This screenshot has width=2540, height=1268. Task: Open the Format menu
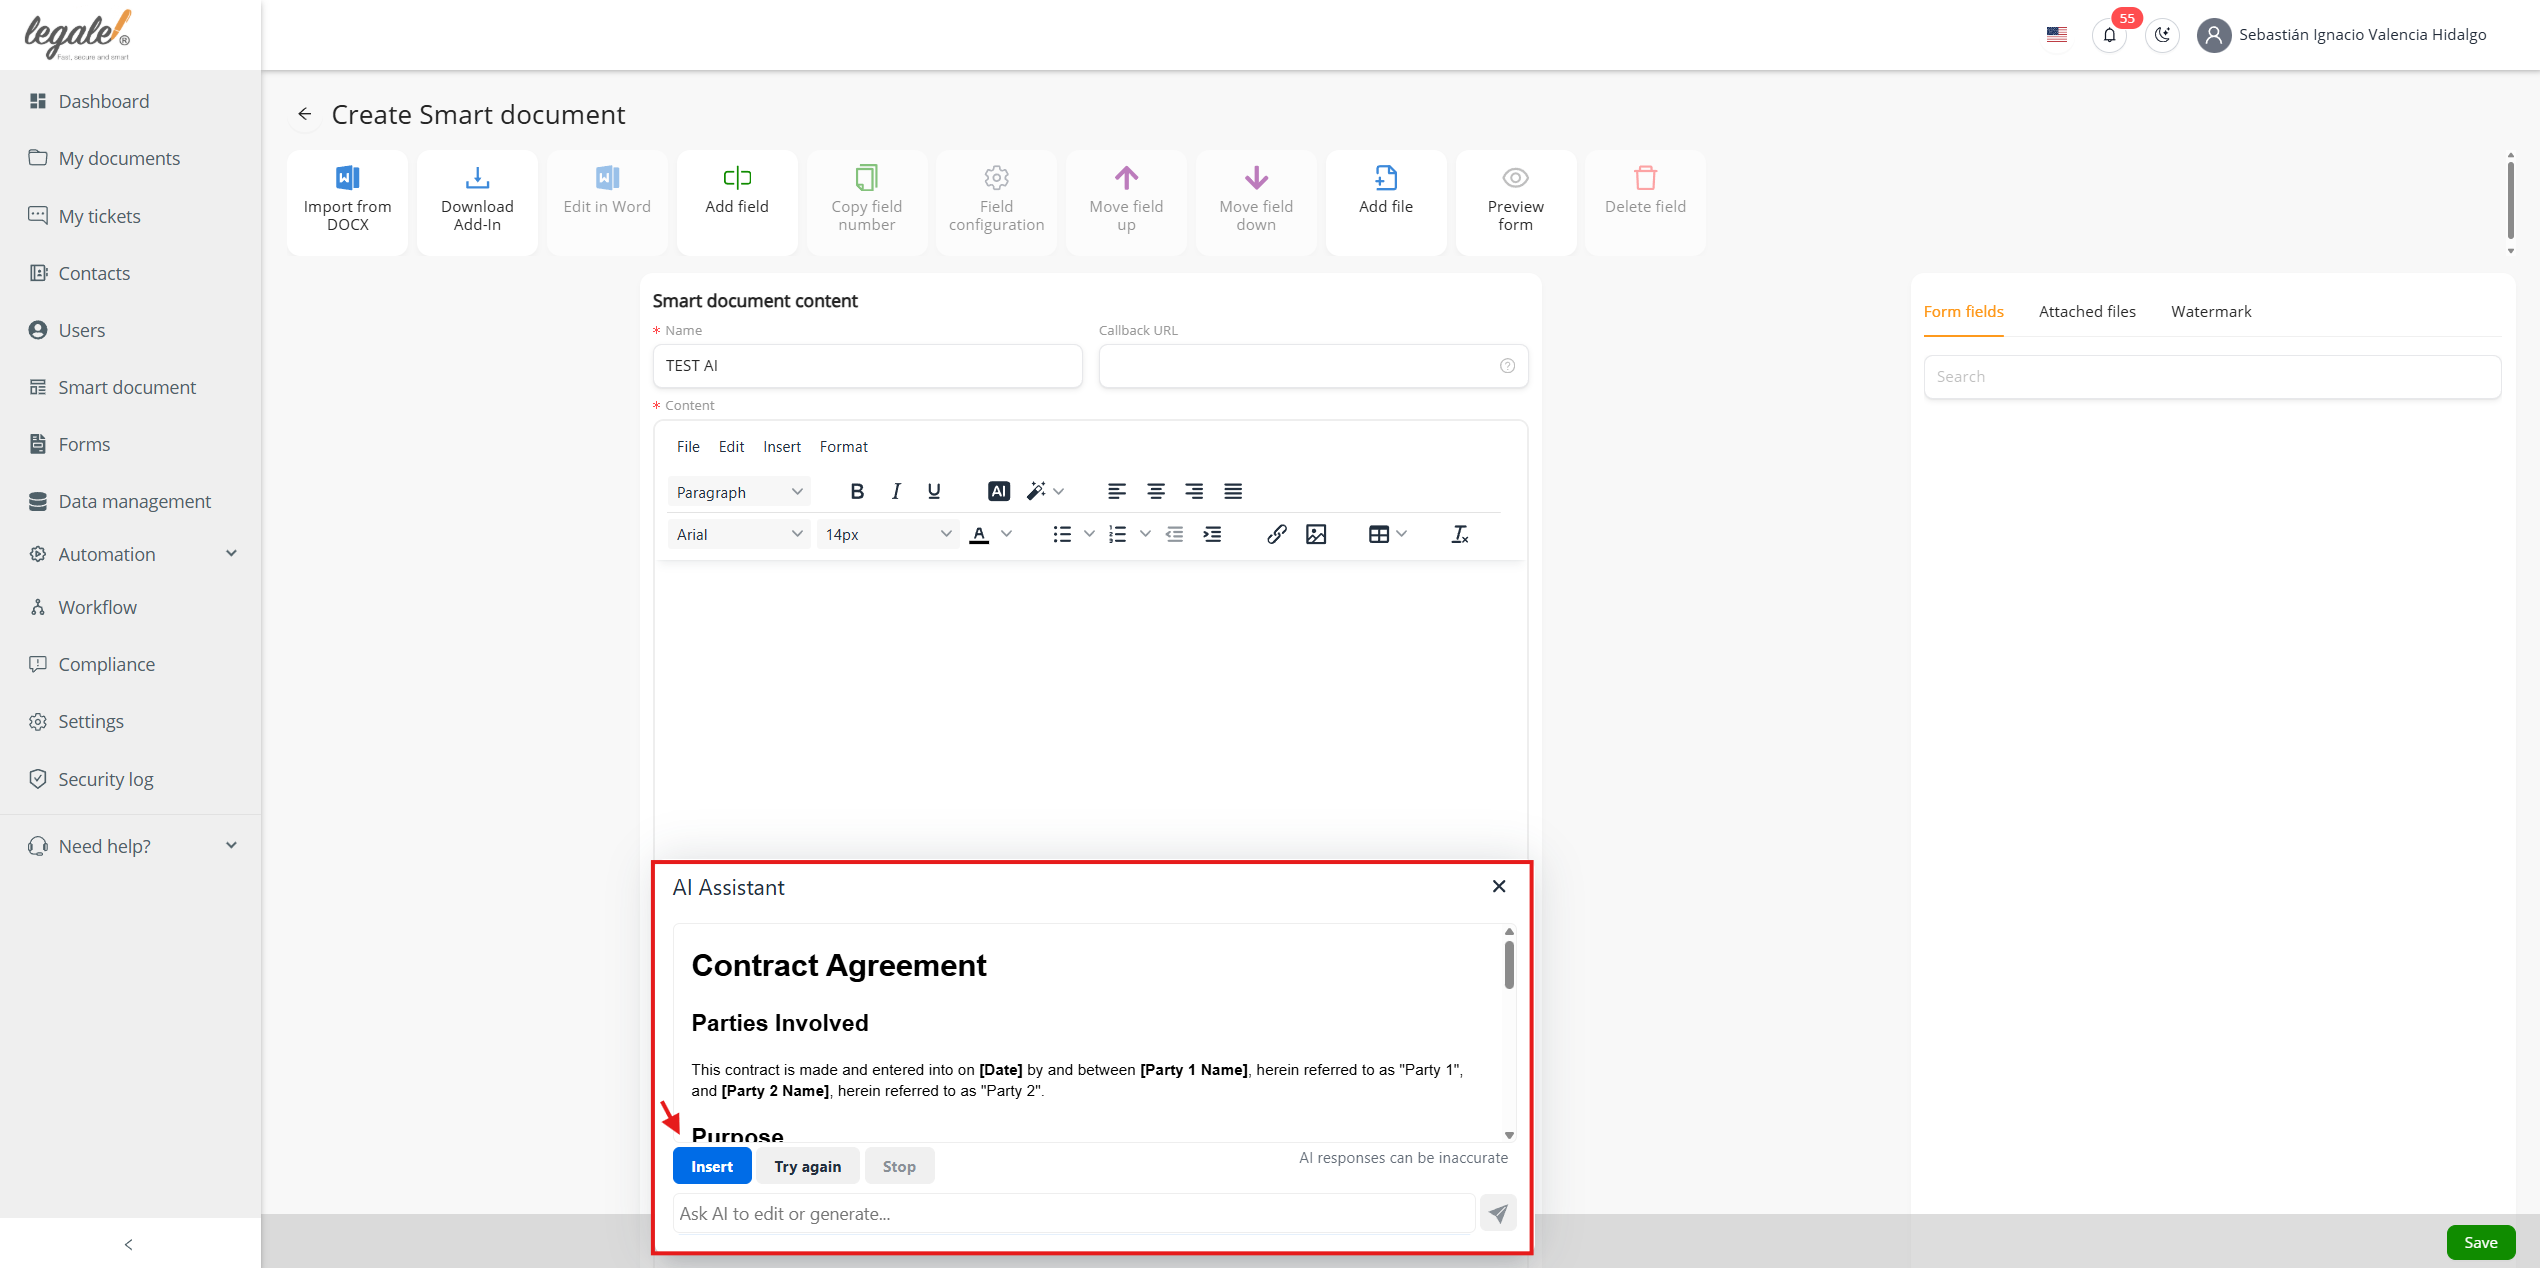pyautogui.click(x=843, y=447)
